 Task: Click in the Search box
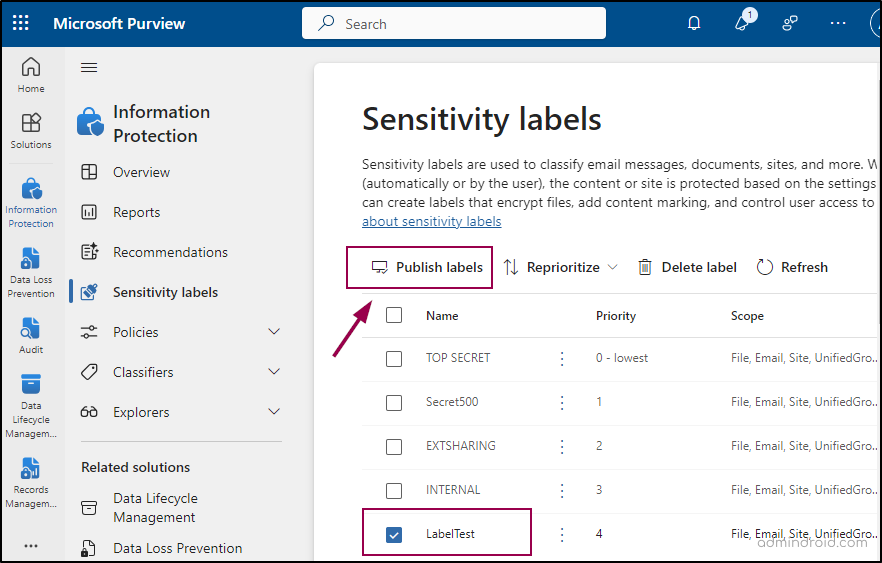coord(453,24)
